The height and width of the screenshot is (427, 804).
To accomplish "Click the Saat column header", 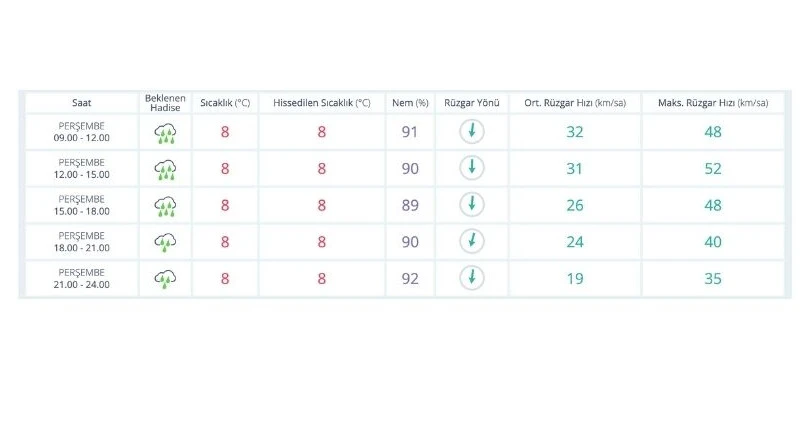I will pos(82,103).
